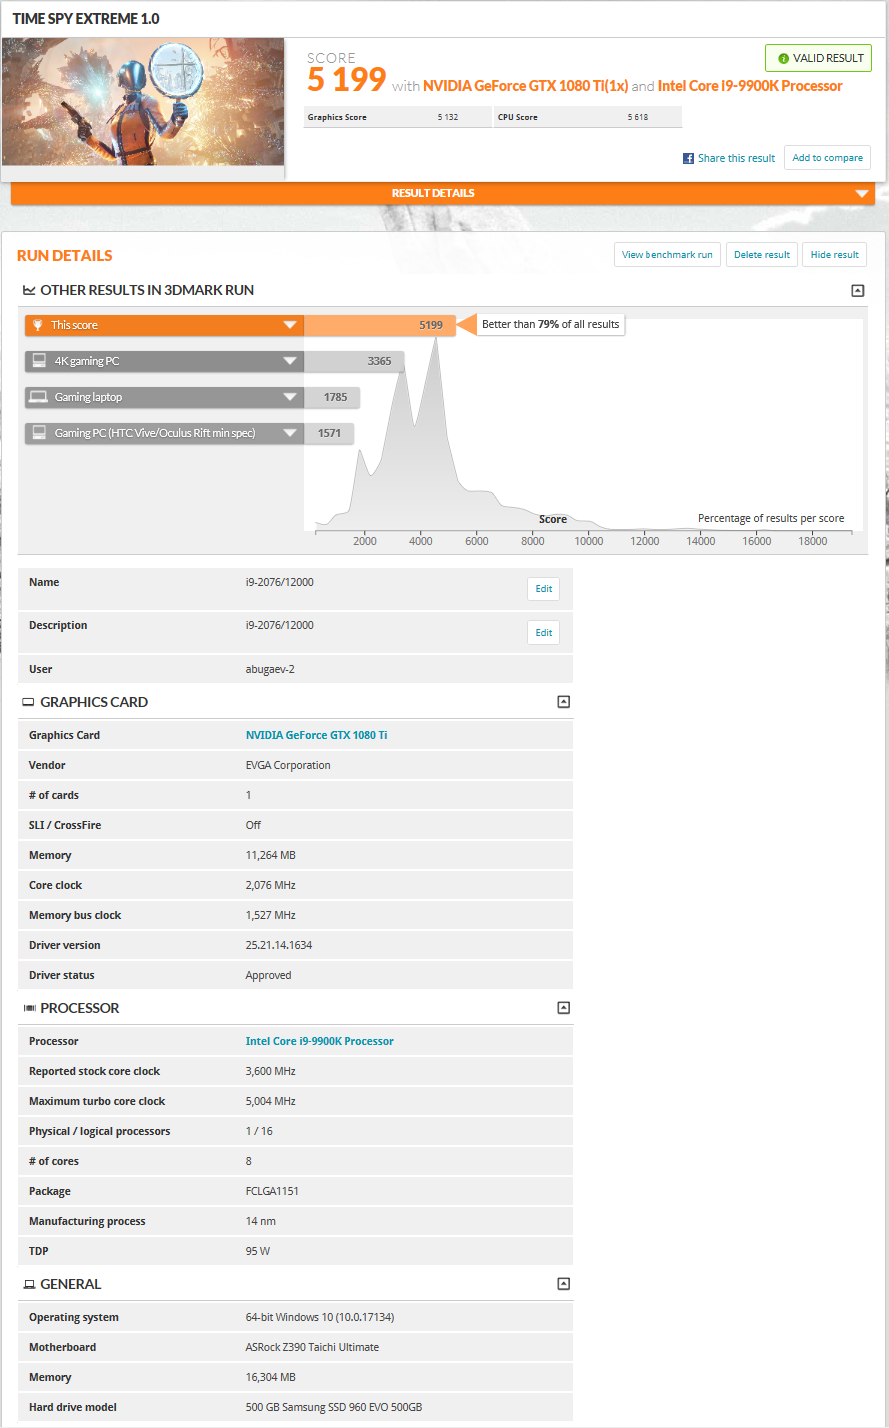Edit the Name field
Viewport: 889px width, 1428px height.
543,589
